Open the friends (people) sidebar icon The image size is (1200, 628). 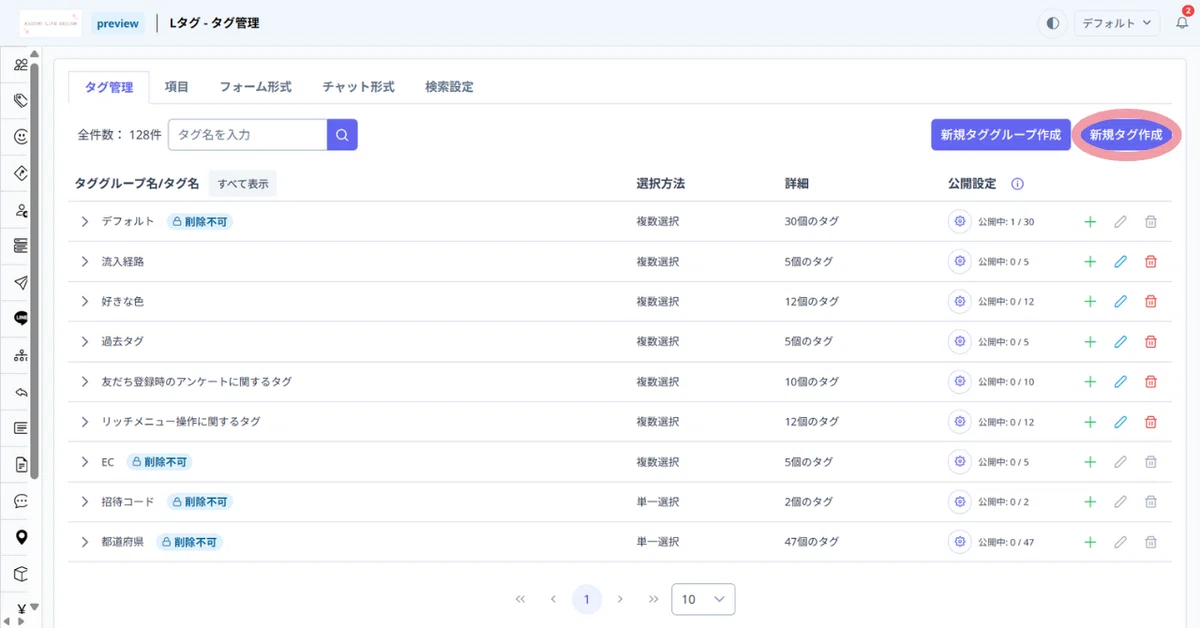pyautogui.click(x=21, y=64)
